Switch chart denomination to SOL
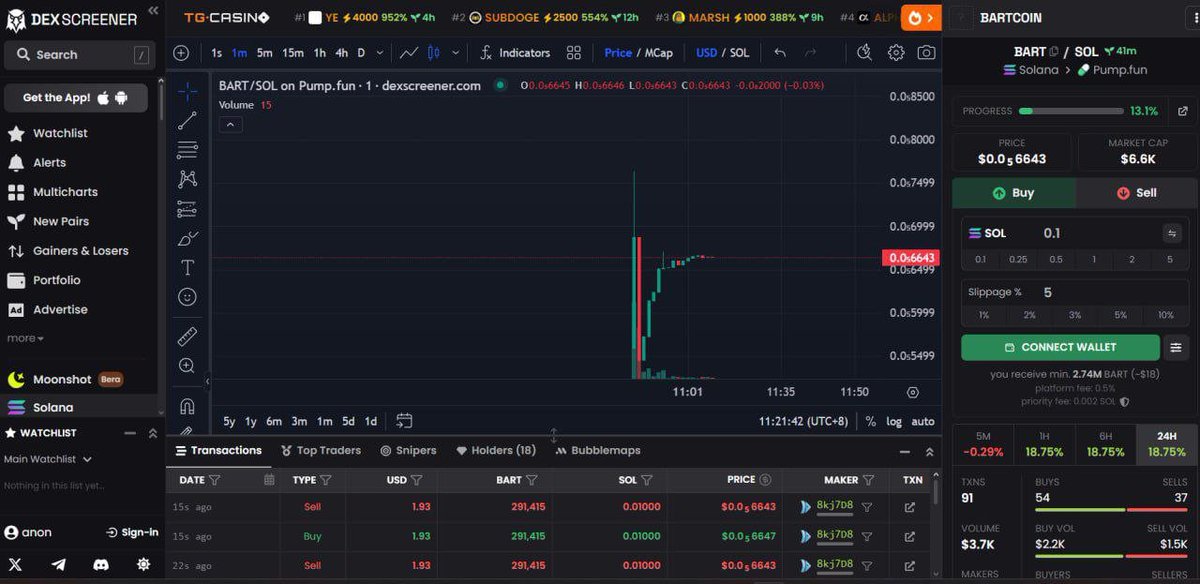The image size is (1200, 584). coord(739,52)
